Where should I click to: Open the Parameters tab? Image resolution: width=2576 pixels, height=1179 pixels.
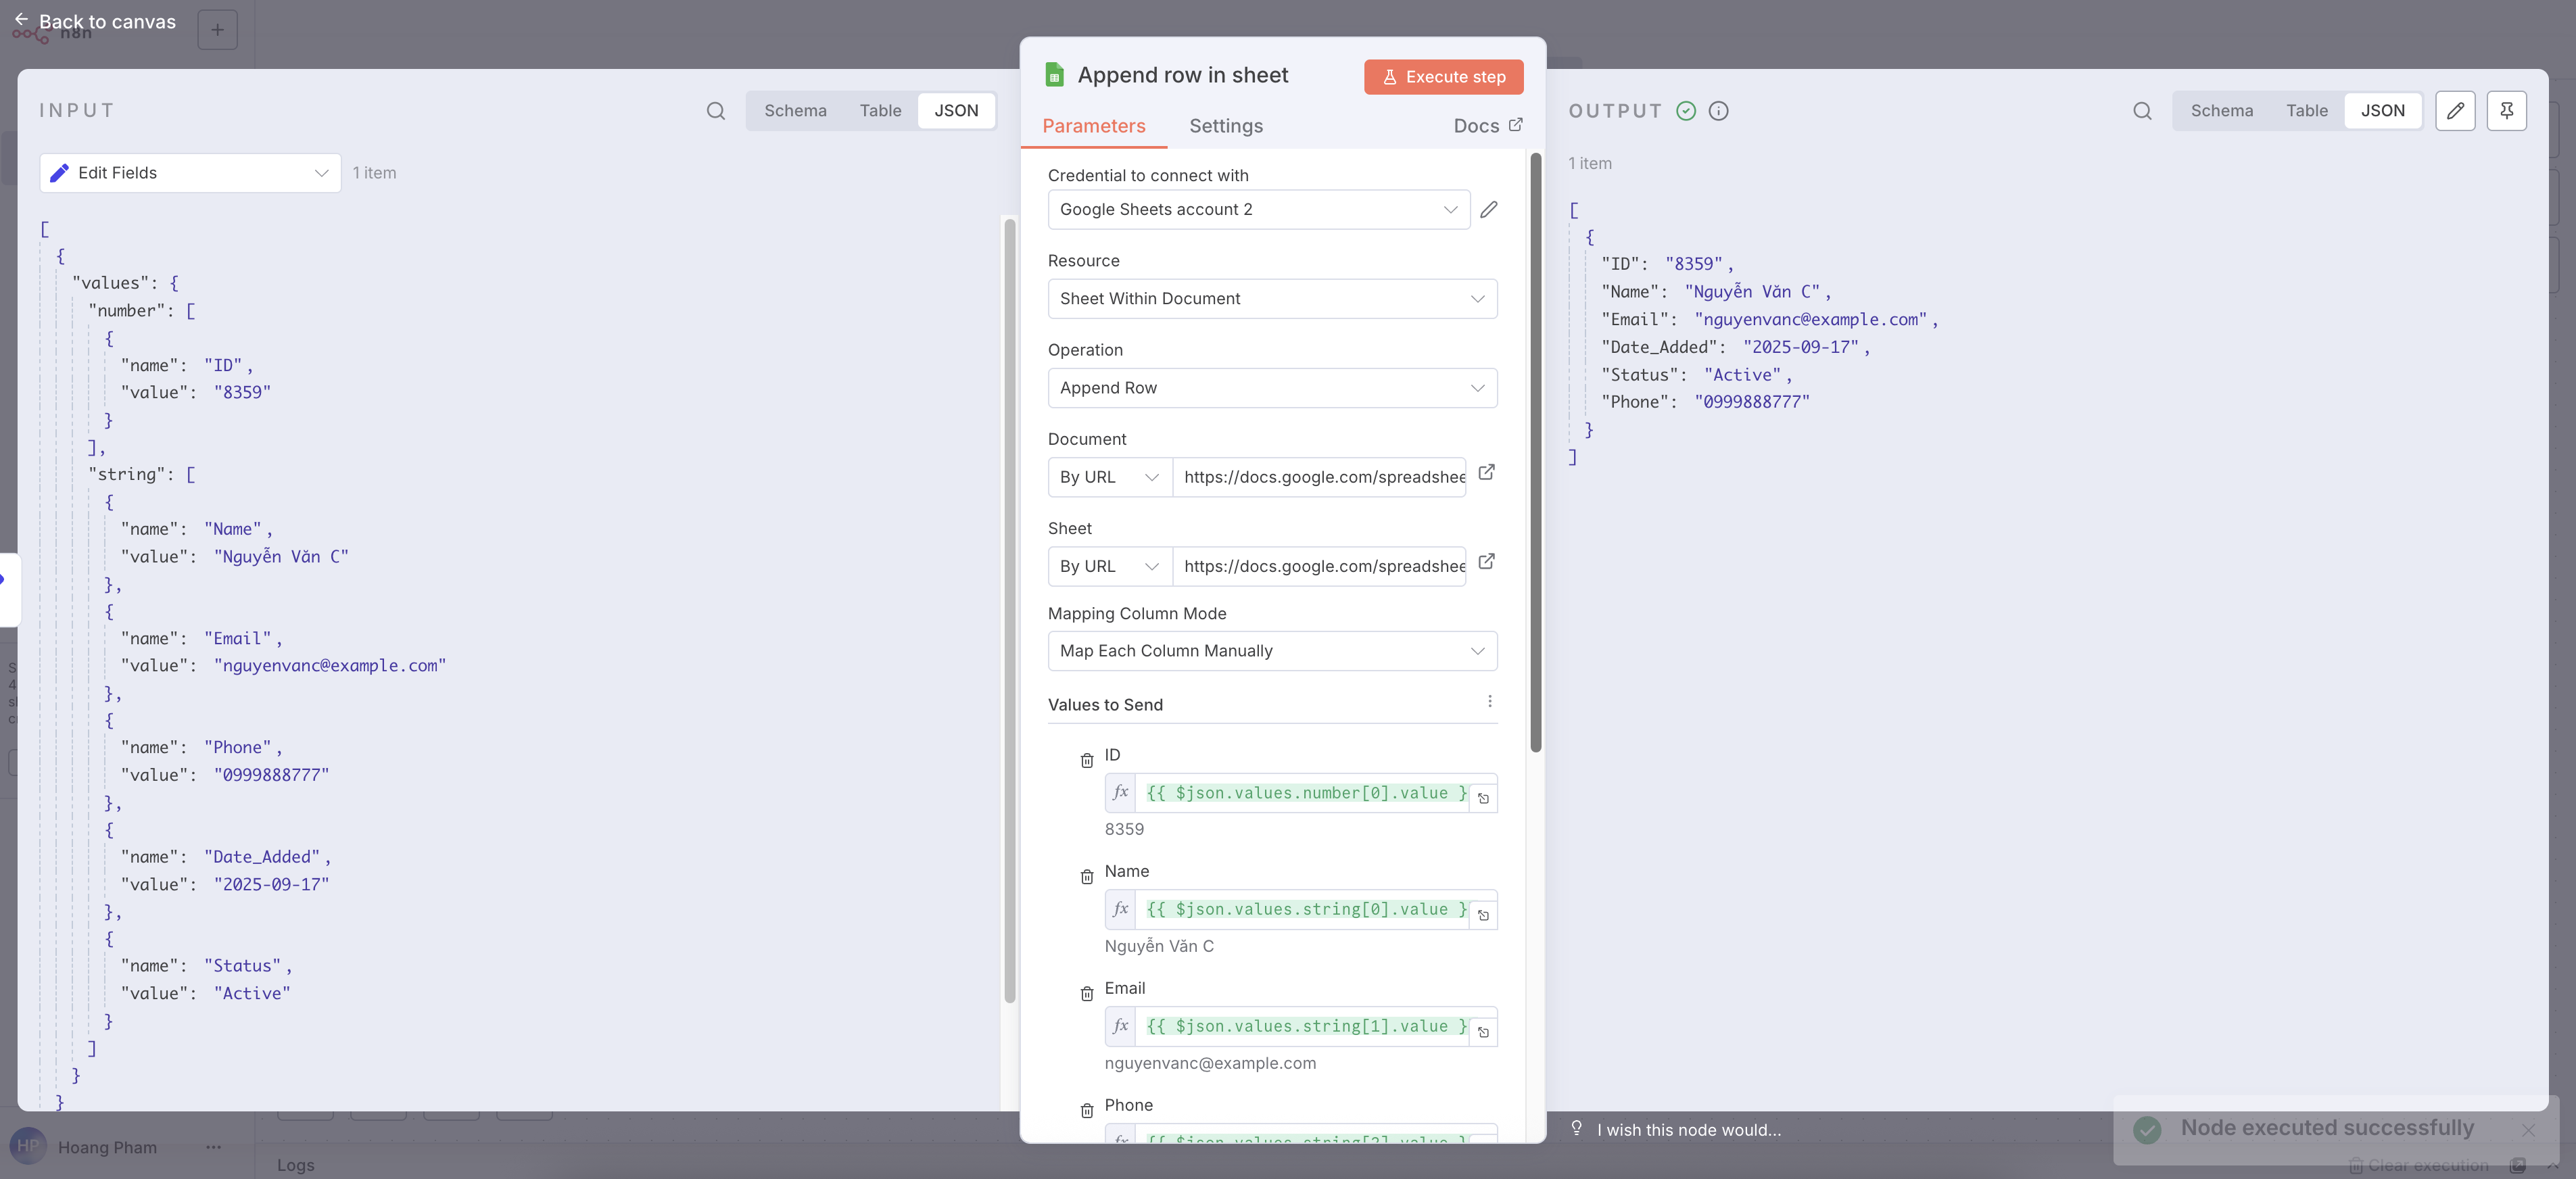[x=1093, y=126]
